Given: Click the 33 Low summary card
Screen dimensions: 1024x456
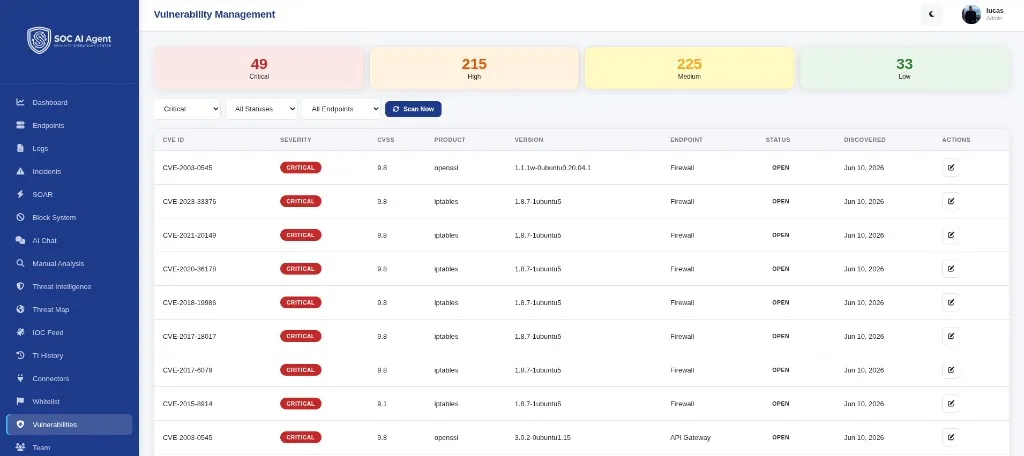Looking at the screenshot, I should pyautogui.click(x=904, y=68).
